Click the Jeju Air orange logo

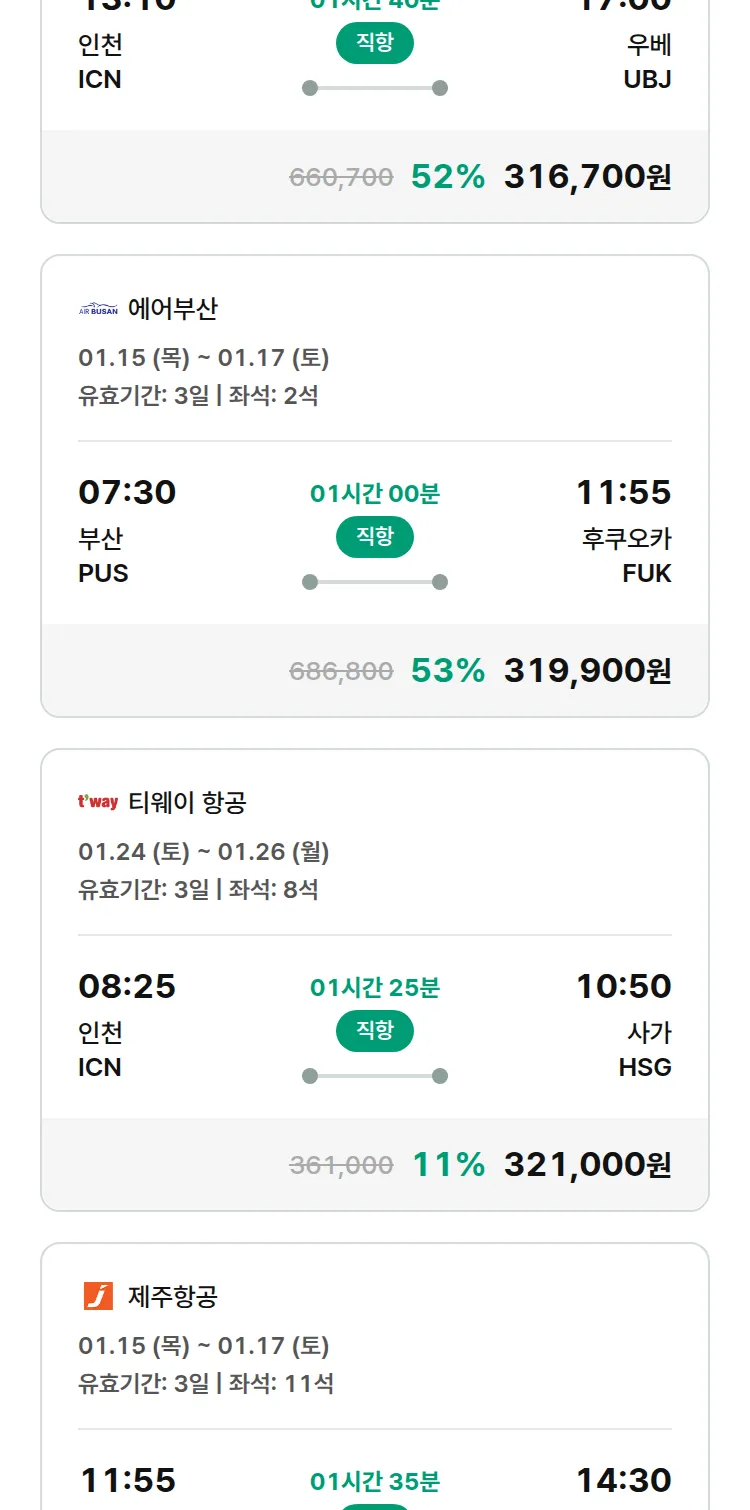pyautogui.click(x=98, y=1296)
